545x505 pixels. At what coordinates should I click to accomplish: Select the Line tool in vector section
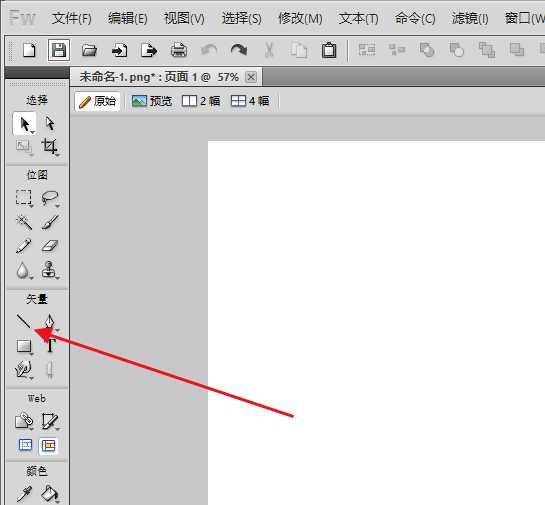pos(24,321)
